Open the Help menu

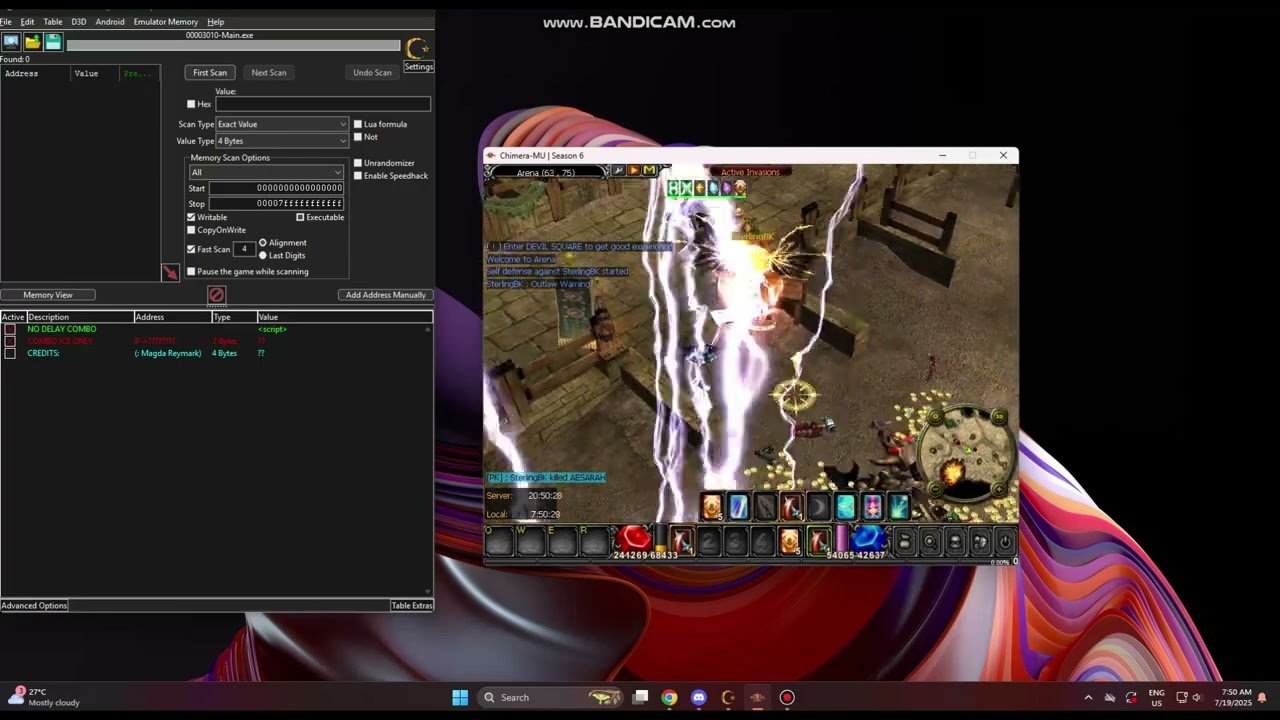point(216,21)
